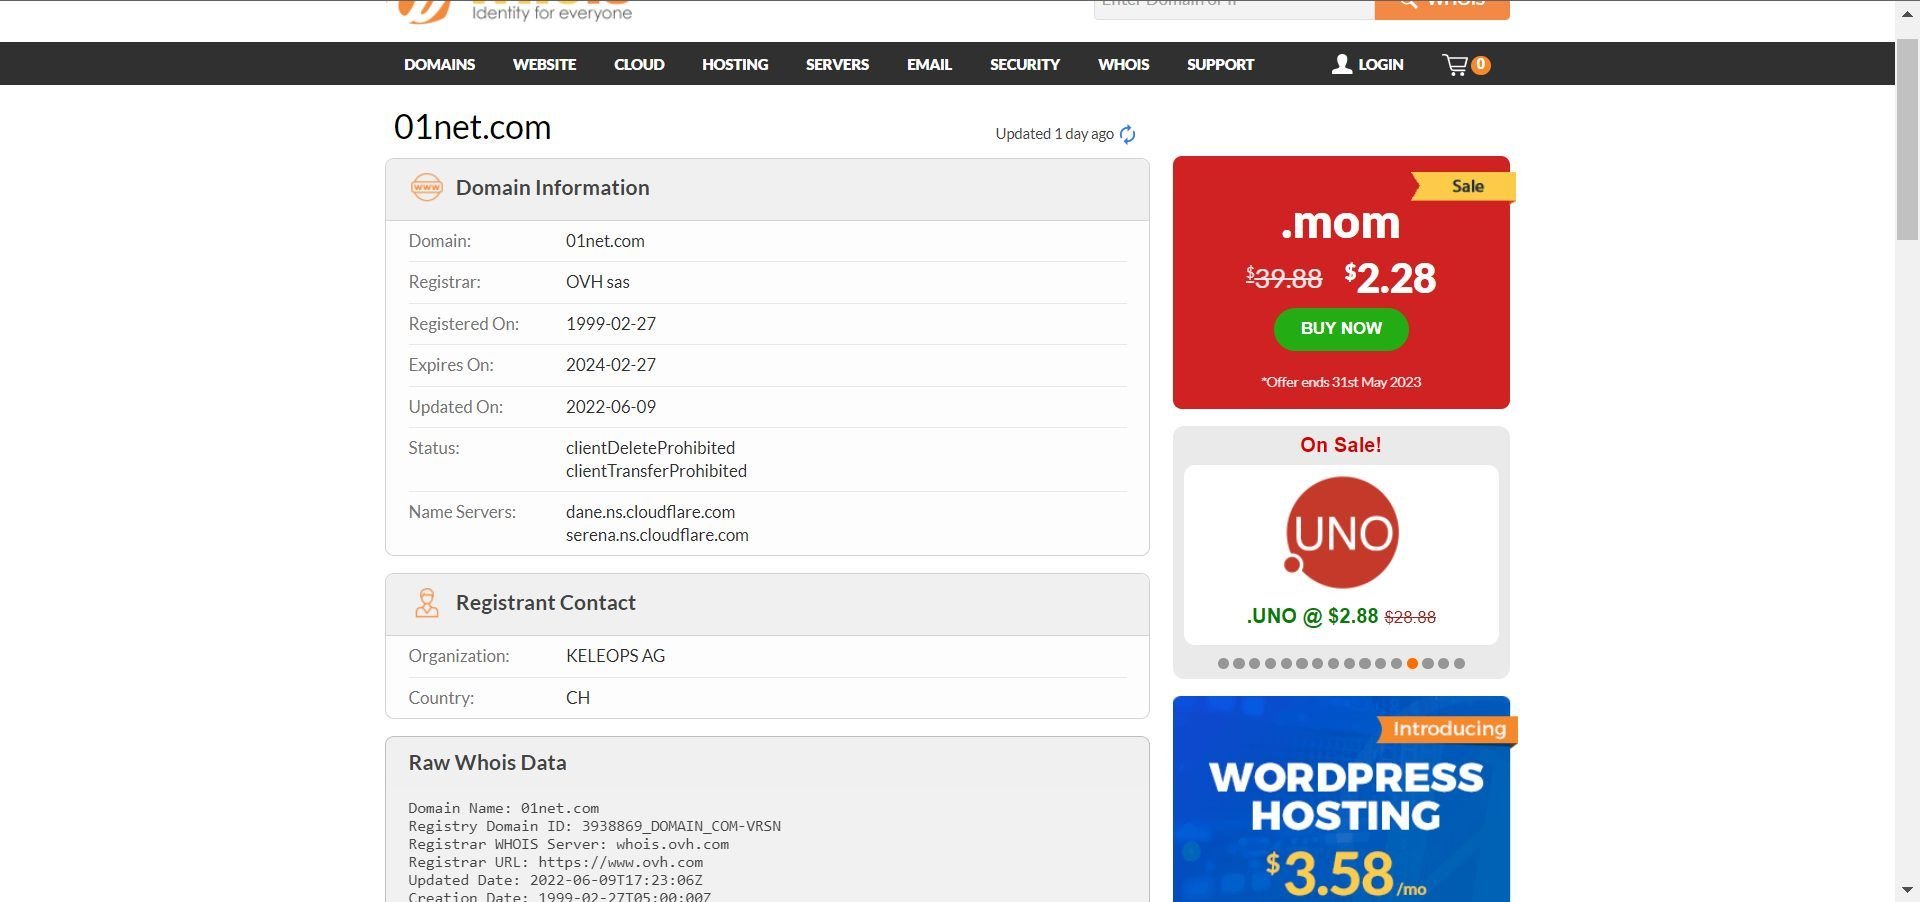Screen dimensions: 1920x902
Task: Open the DOMAINS menu
Action: 439,64
